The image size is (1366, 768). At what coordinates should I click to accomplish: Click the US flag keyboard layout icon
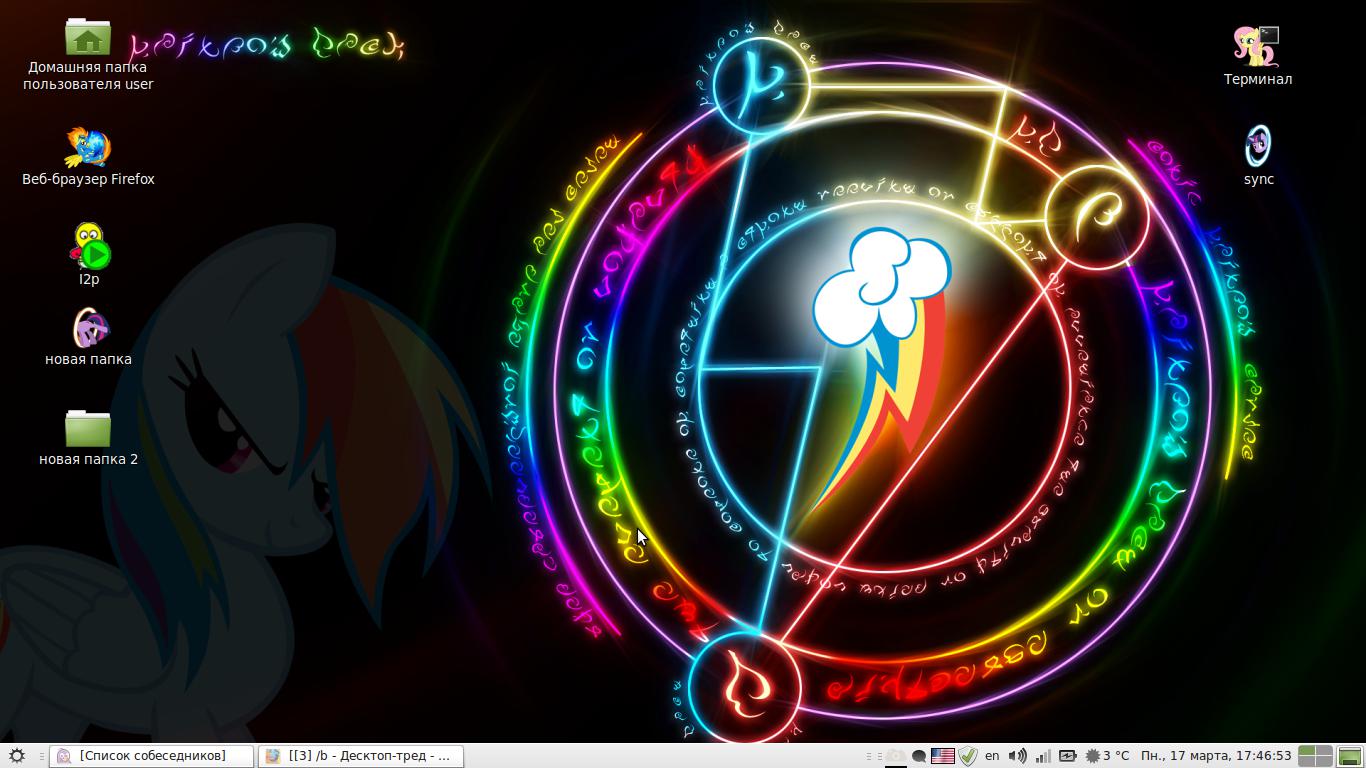pyautogui.click(x=943, y=756)
